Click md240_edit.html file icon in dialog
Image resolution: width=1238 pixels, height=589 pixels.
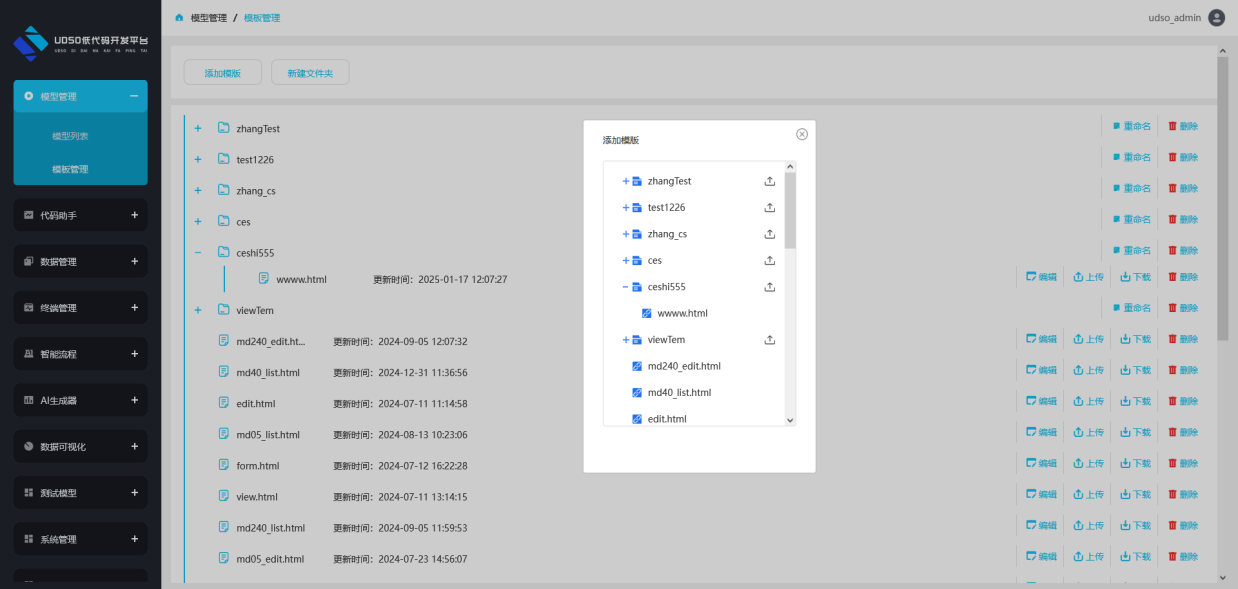click(637, 366)
